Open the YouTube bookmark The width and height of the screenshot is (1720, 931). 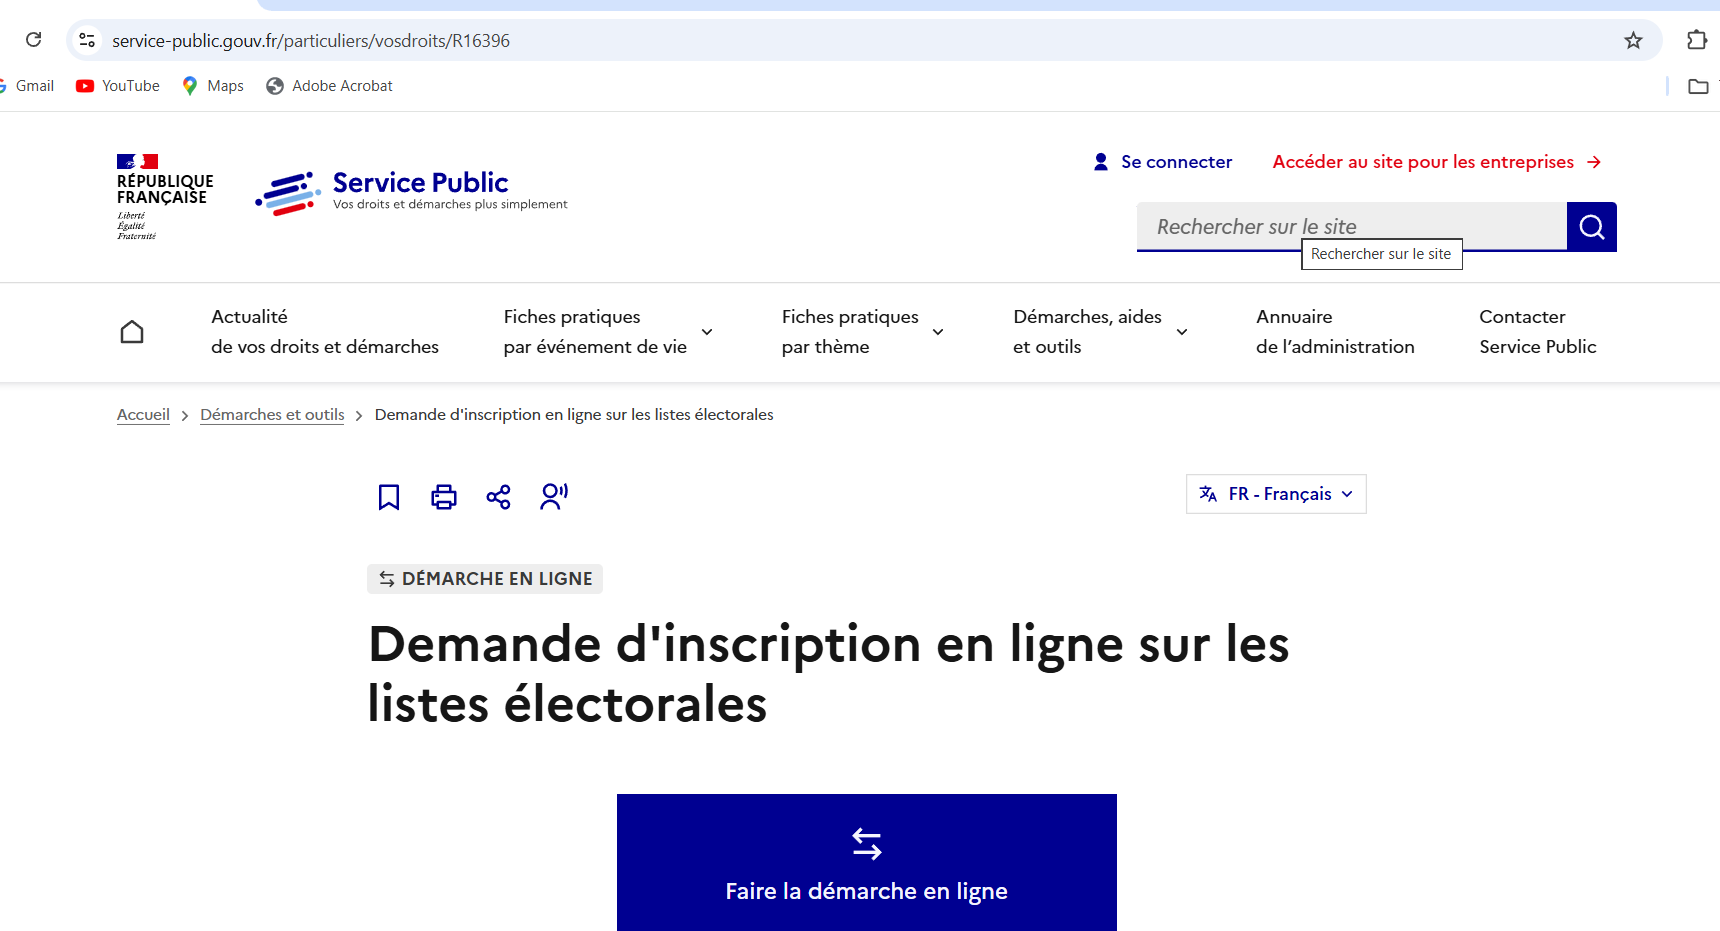tap(118, 86)
